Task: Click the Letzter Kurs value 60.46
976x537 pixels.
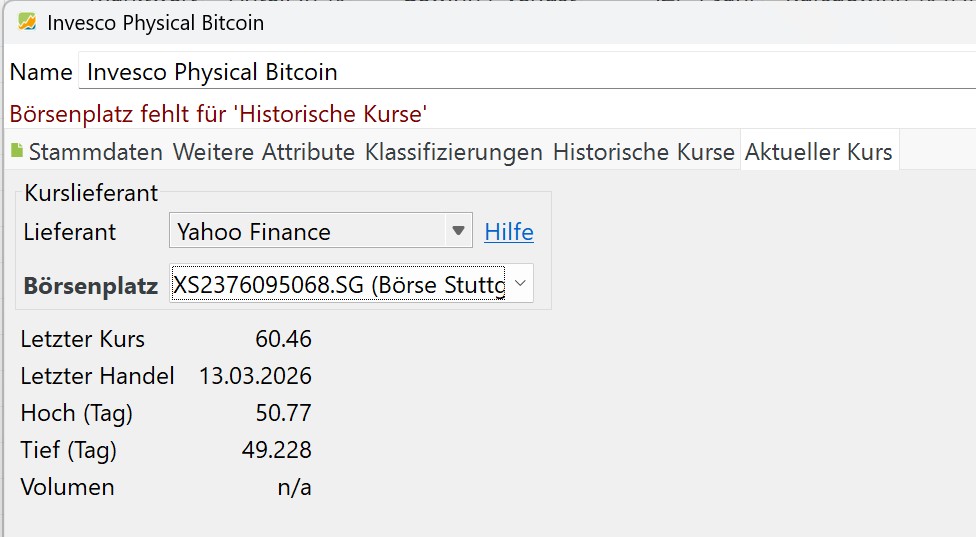Action: [x=283, y=339]
